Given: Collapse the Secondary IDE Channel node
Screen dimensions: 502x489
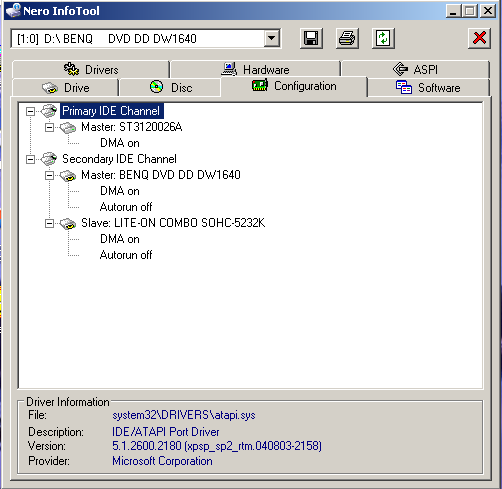Looking at the screenshot, I should point(30,159).
